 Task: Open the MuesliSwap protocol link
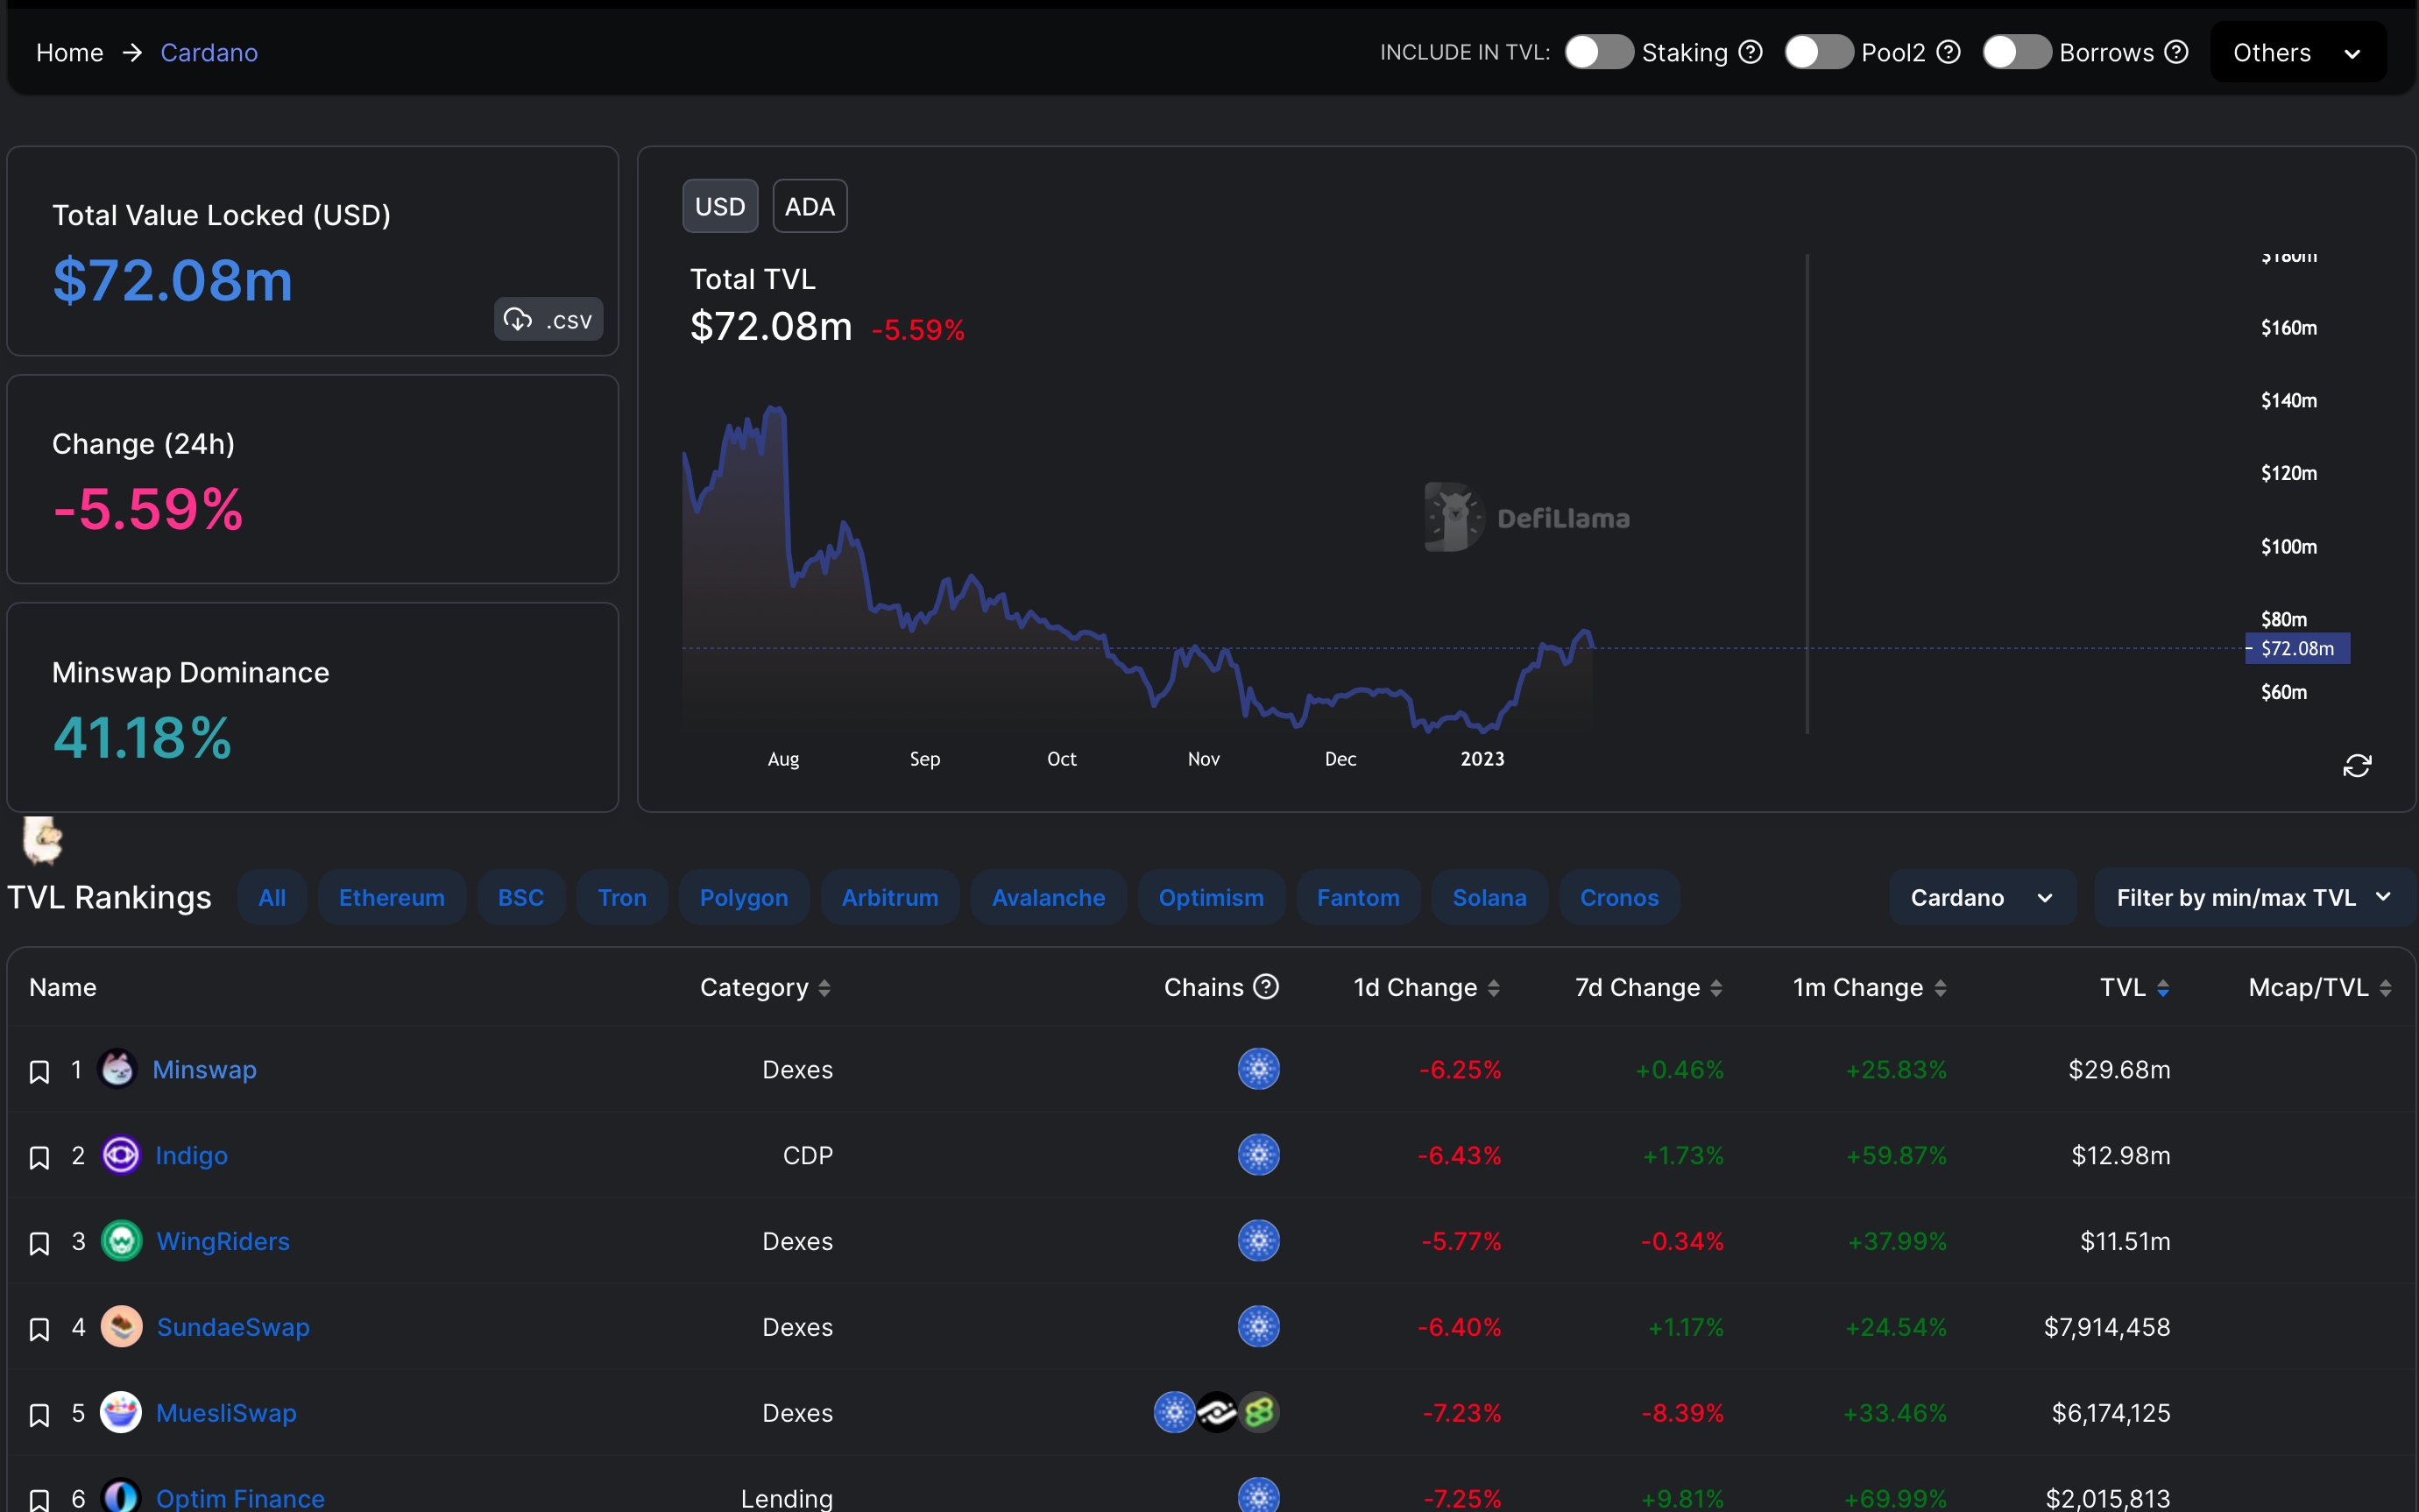coord(226,1413)
